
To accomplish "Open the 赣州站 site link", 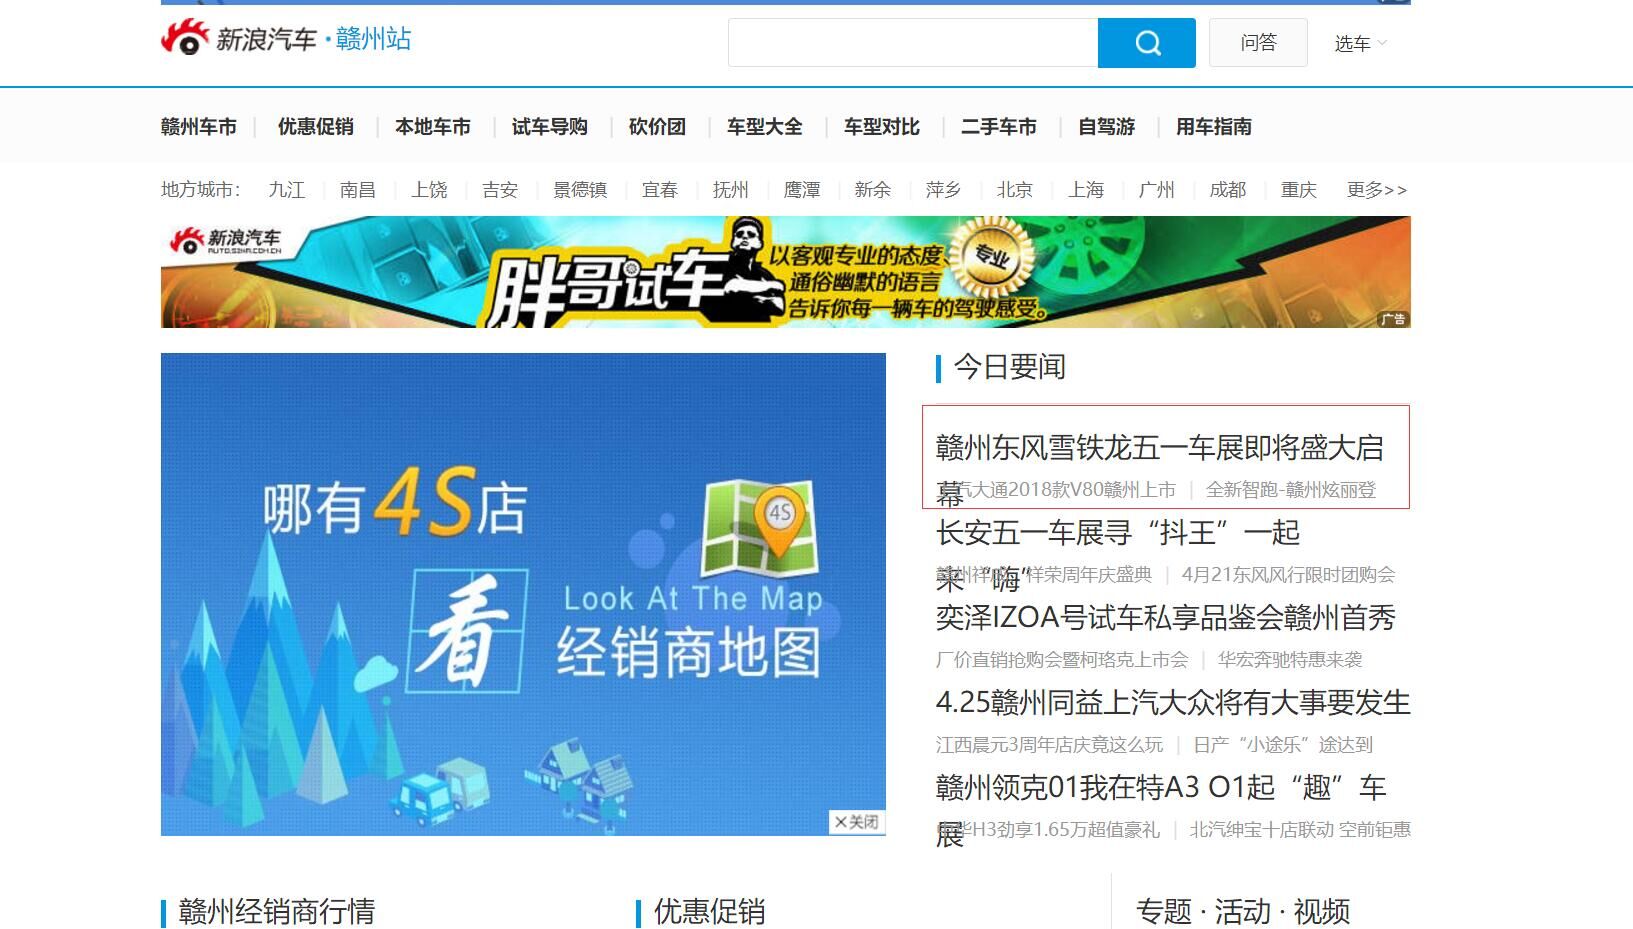I will (373, 39).
